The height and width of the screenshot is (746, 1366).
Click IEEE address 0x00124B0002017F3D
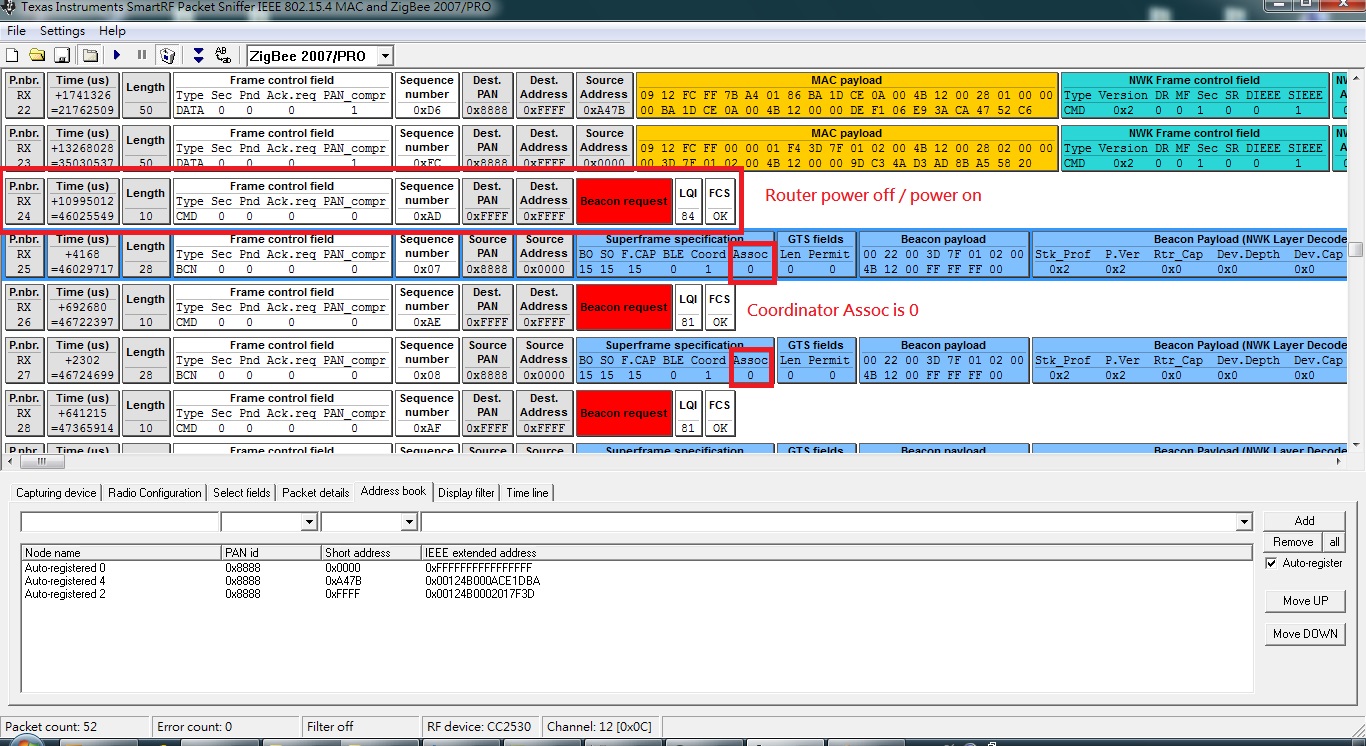(480, 594)
